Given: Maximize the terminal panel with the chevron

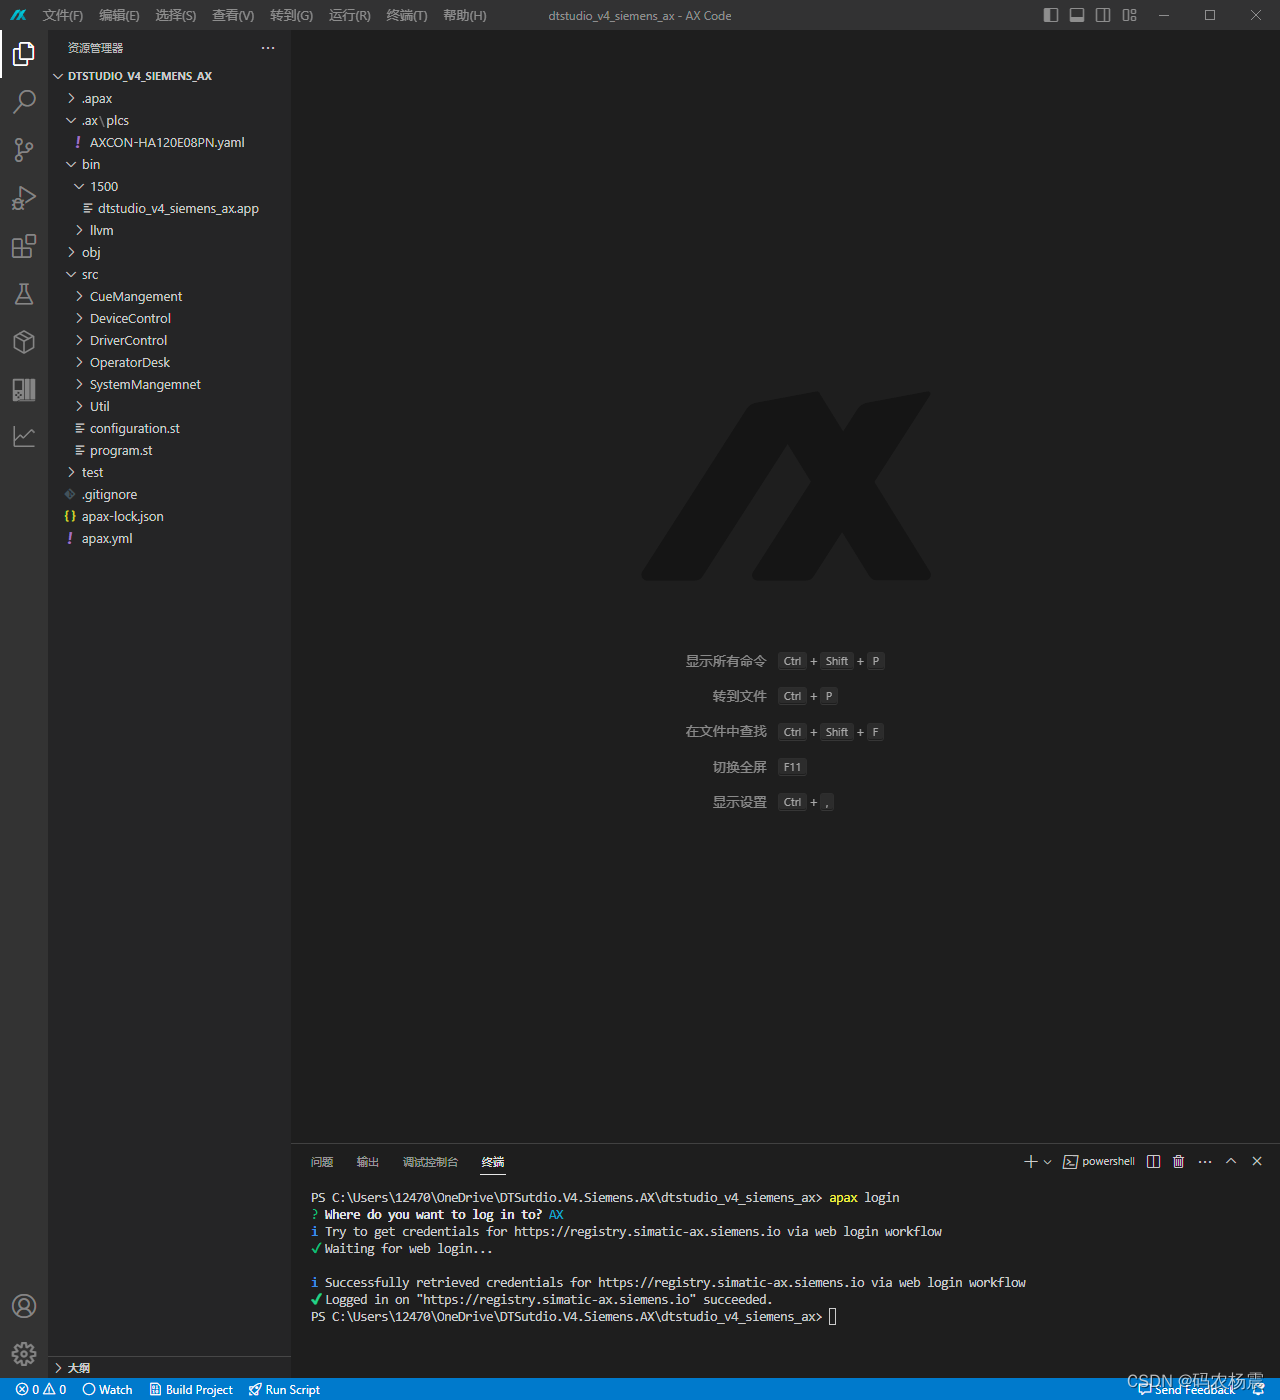Looking at the screenshot, I should pyautogui.click(x=1231, y=1161).
